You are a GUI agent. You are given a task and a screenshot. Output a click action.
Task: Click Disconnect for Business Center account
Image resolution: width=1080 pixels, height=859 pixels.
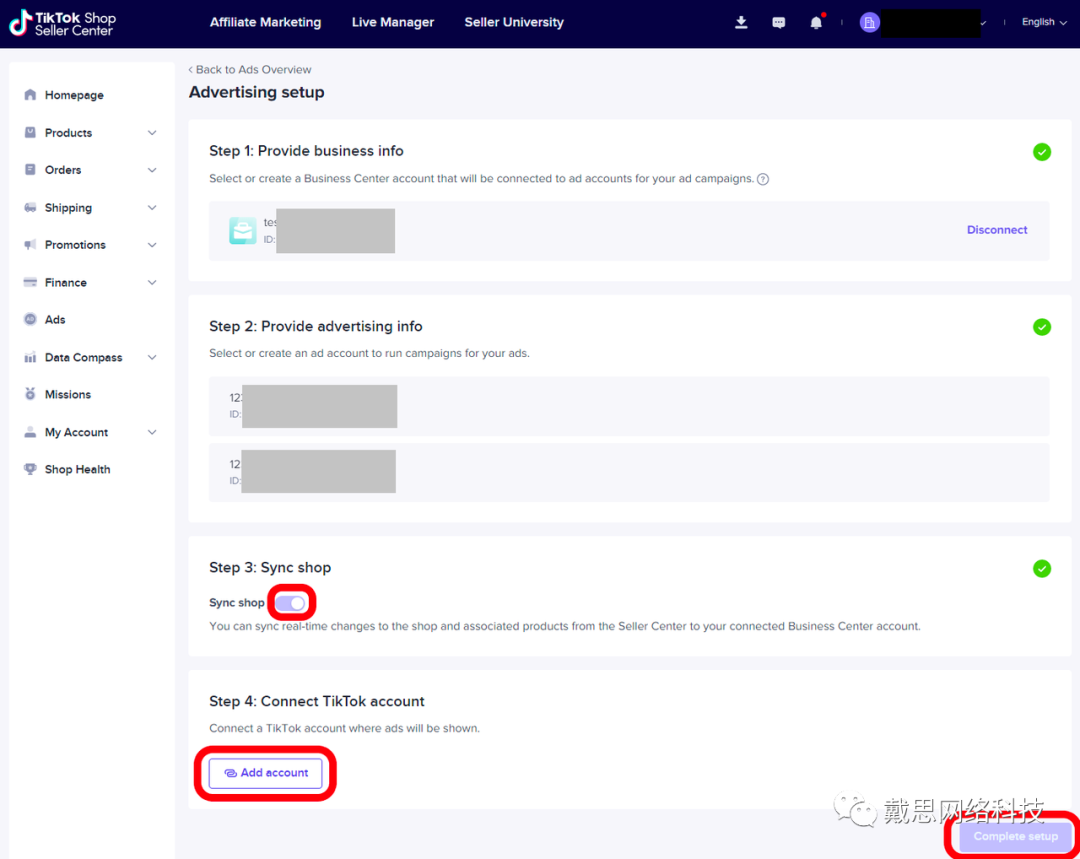click(x=997, y=230)
